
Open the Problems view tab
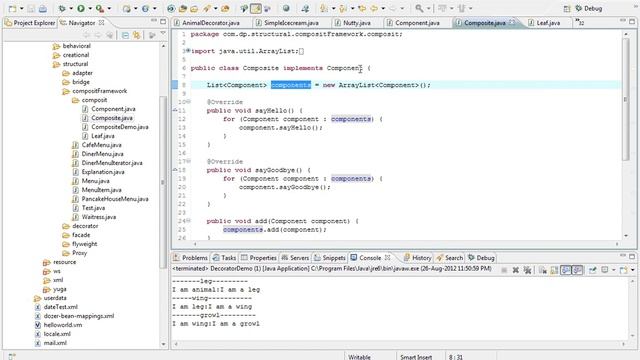[x=190, y=258]
